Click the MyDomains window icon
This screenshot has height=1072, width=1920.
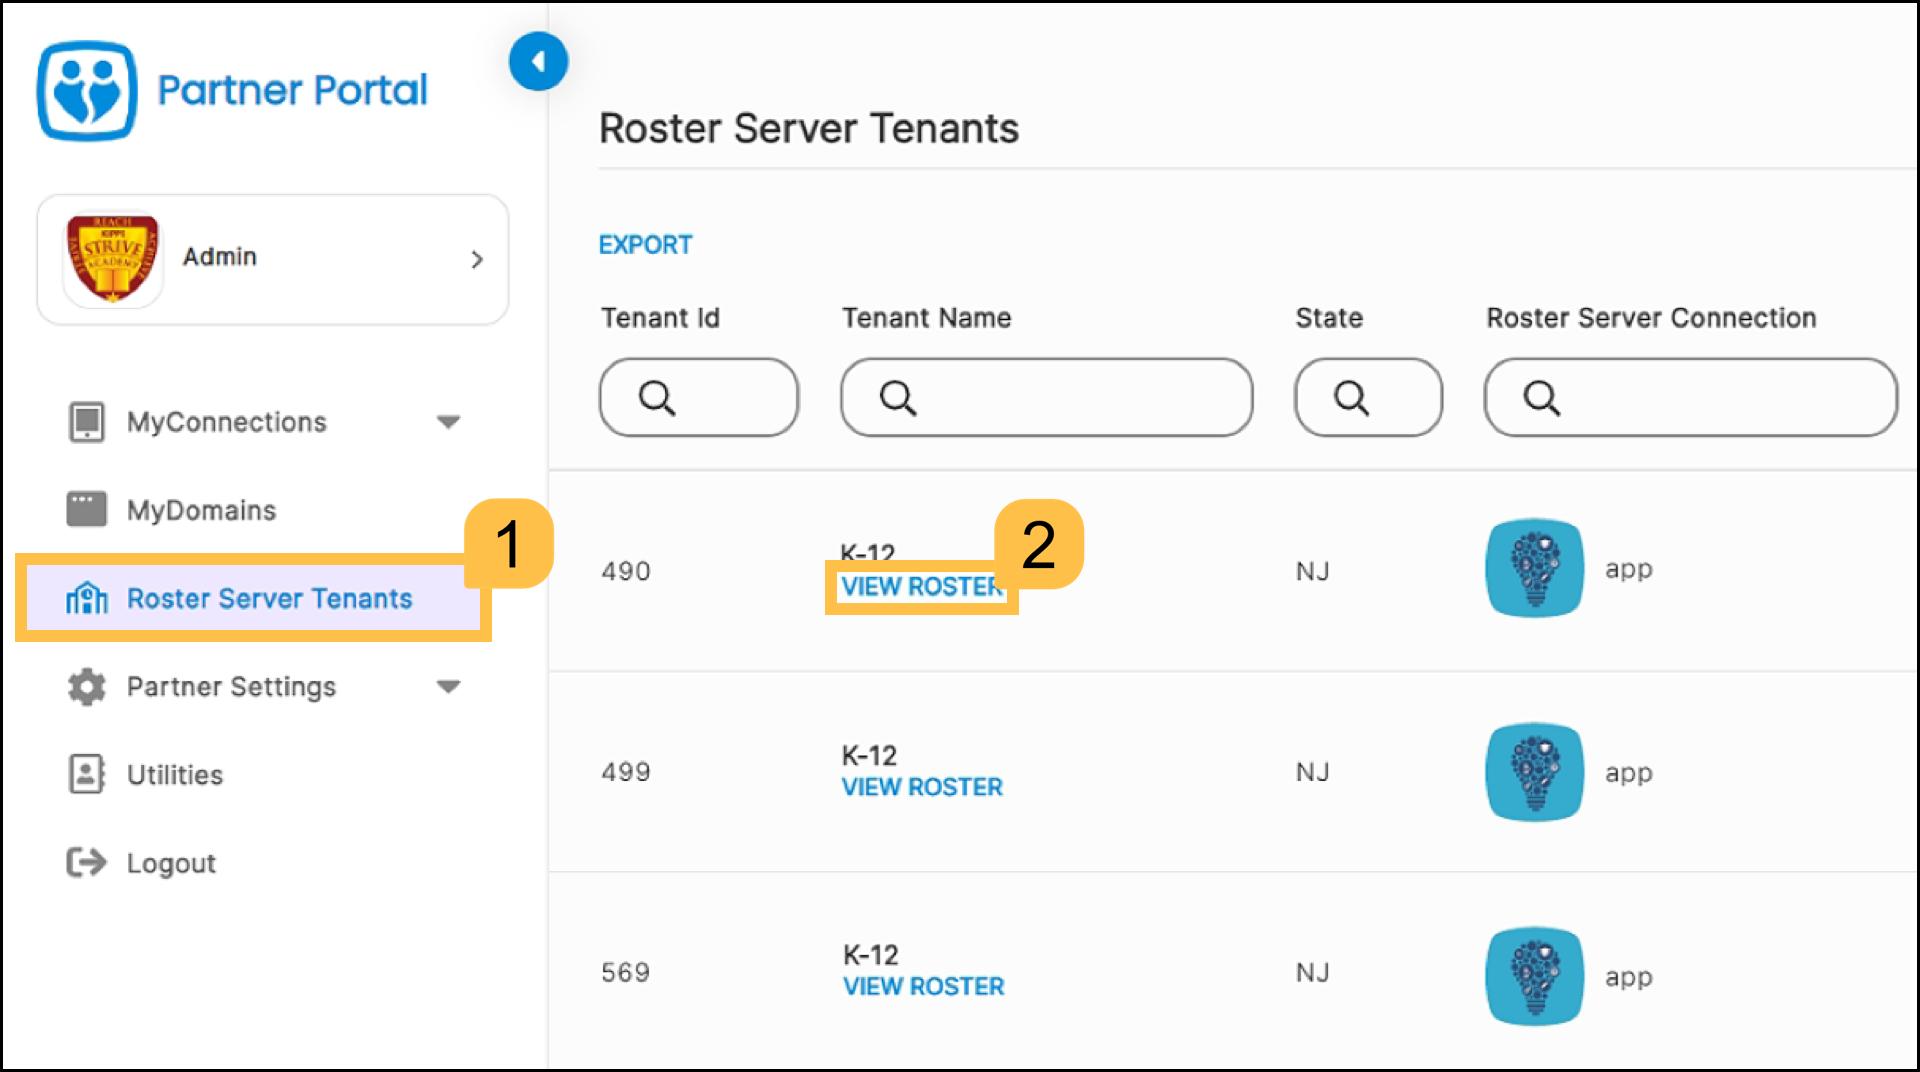coord(86,509)
